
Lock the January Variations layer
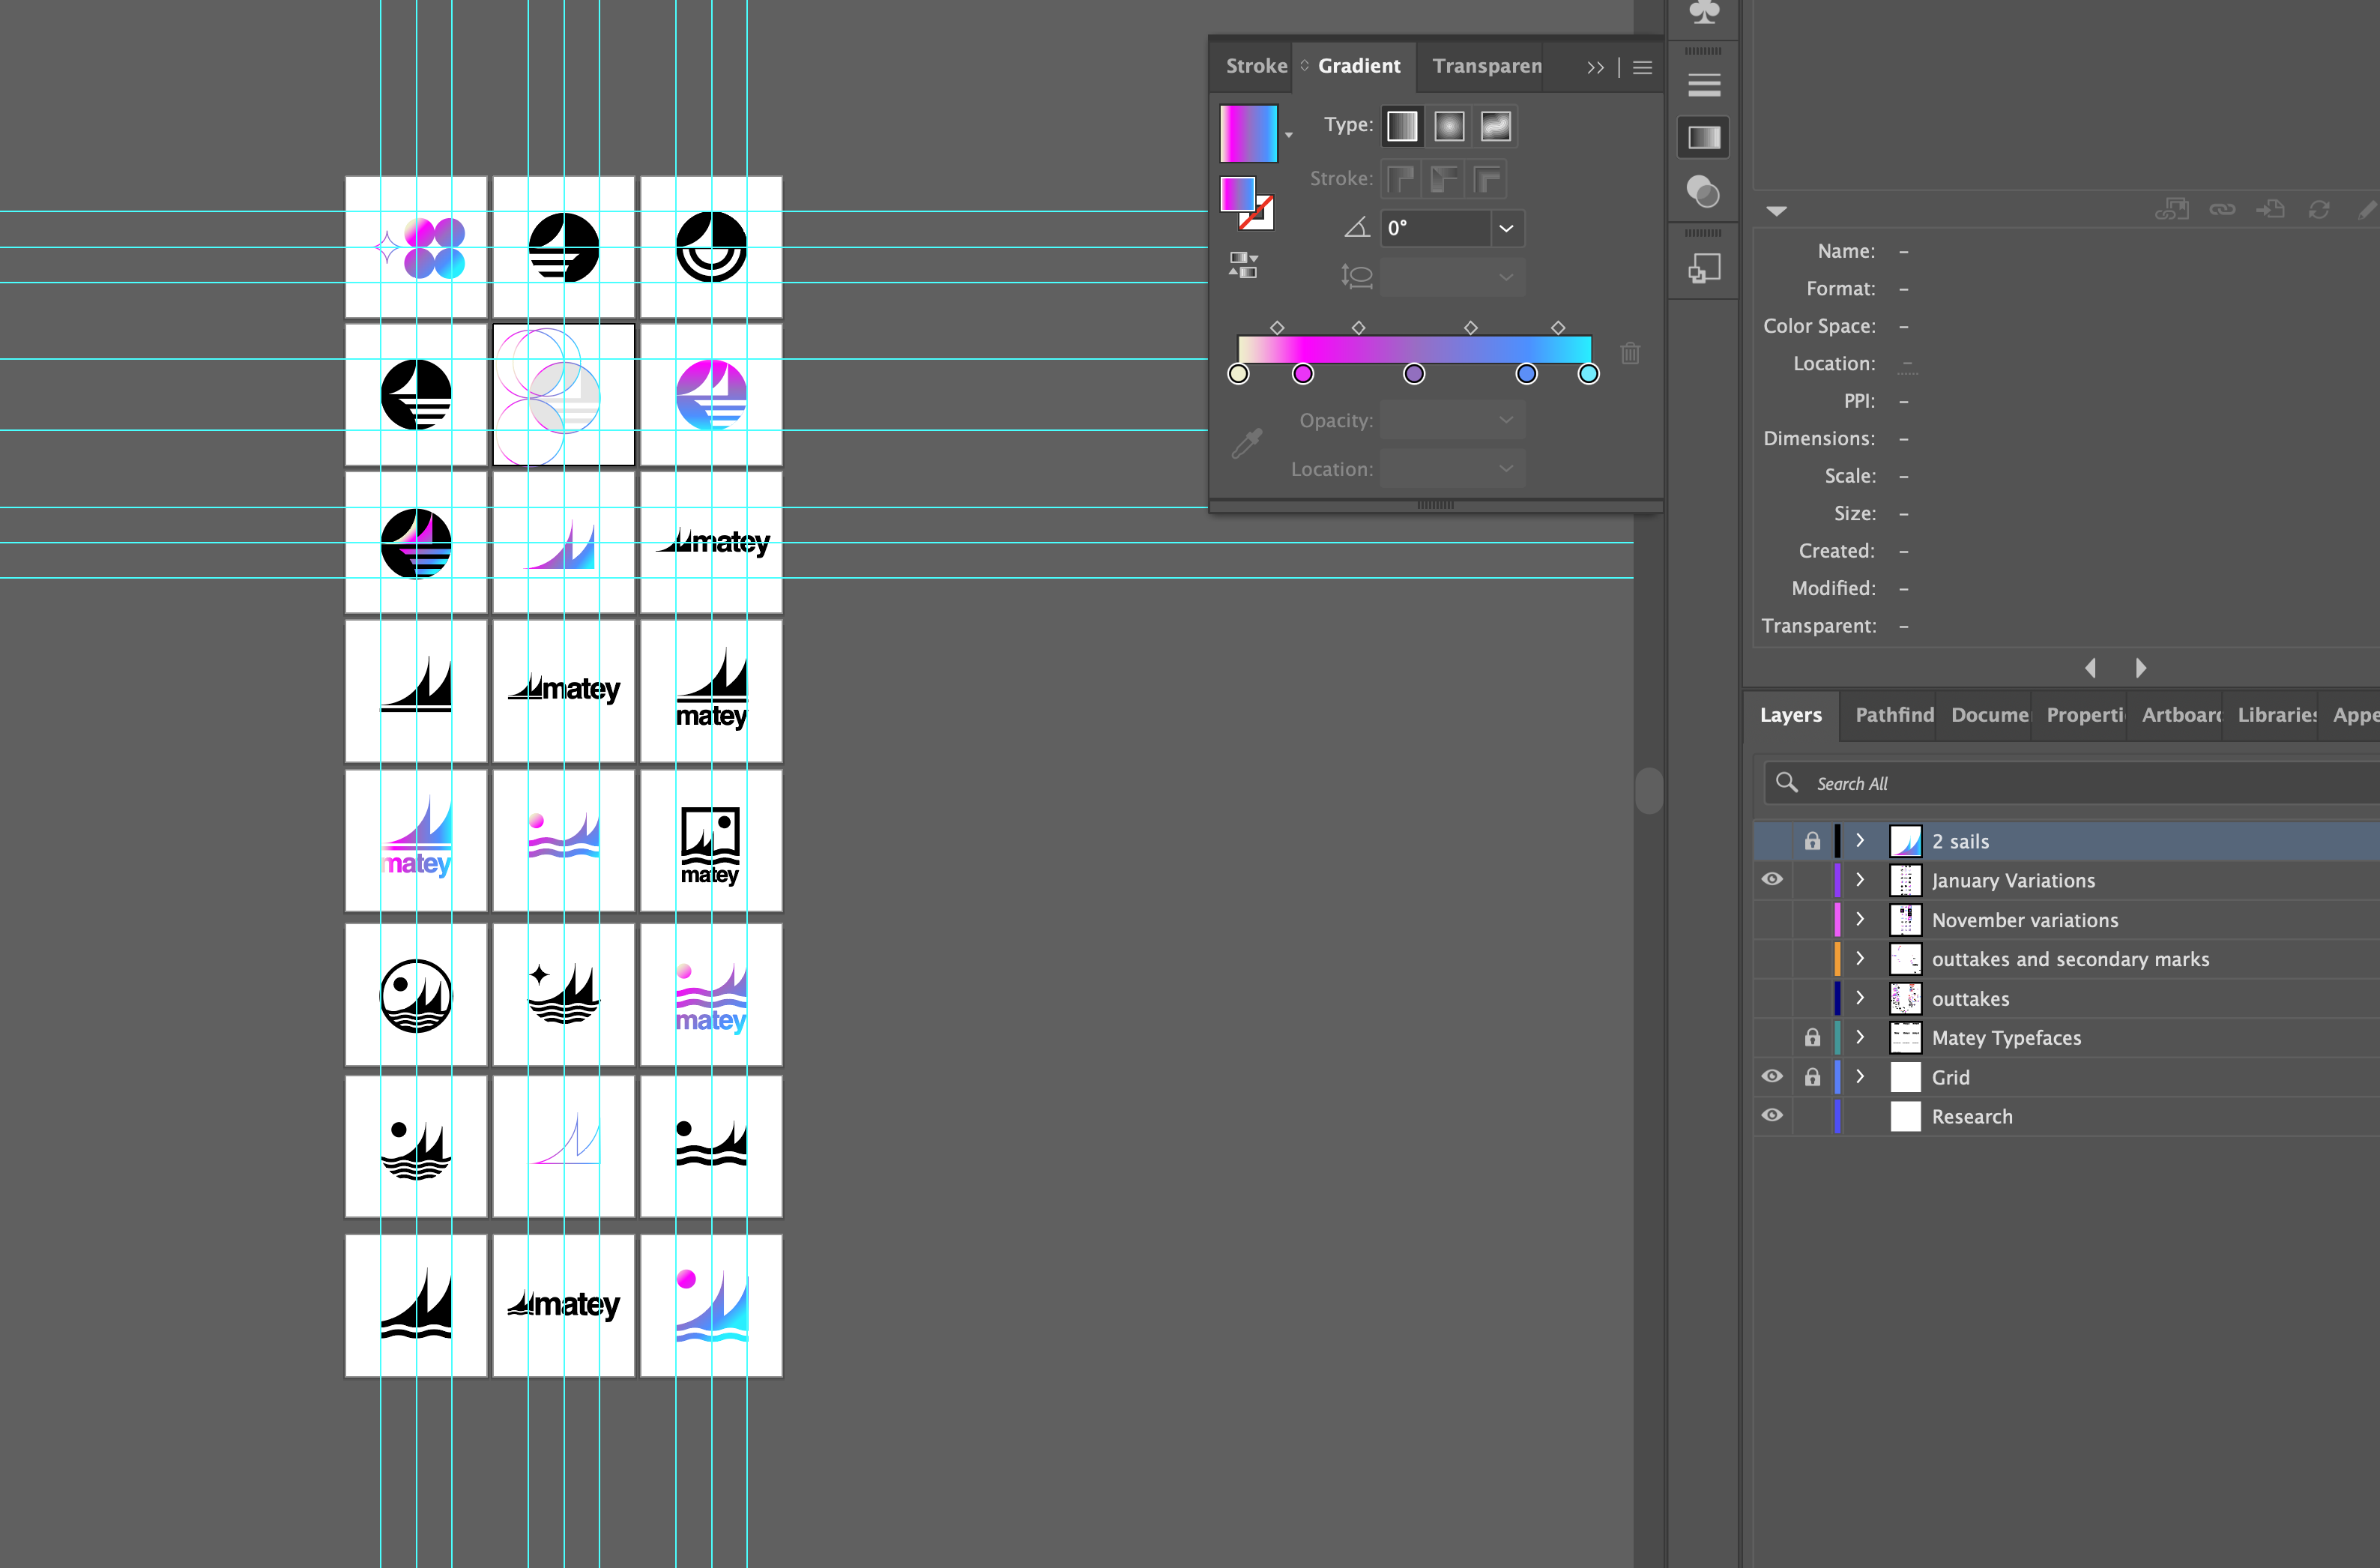point(1812,880)
